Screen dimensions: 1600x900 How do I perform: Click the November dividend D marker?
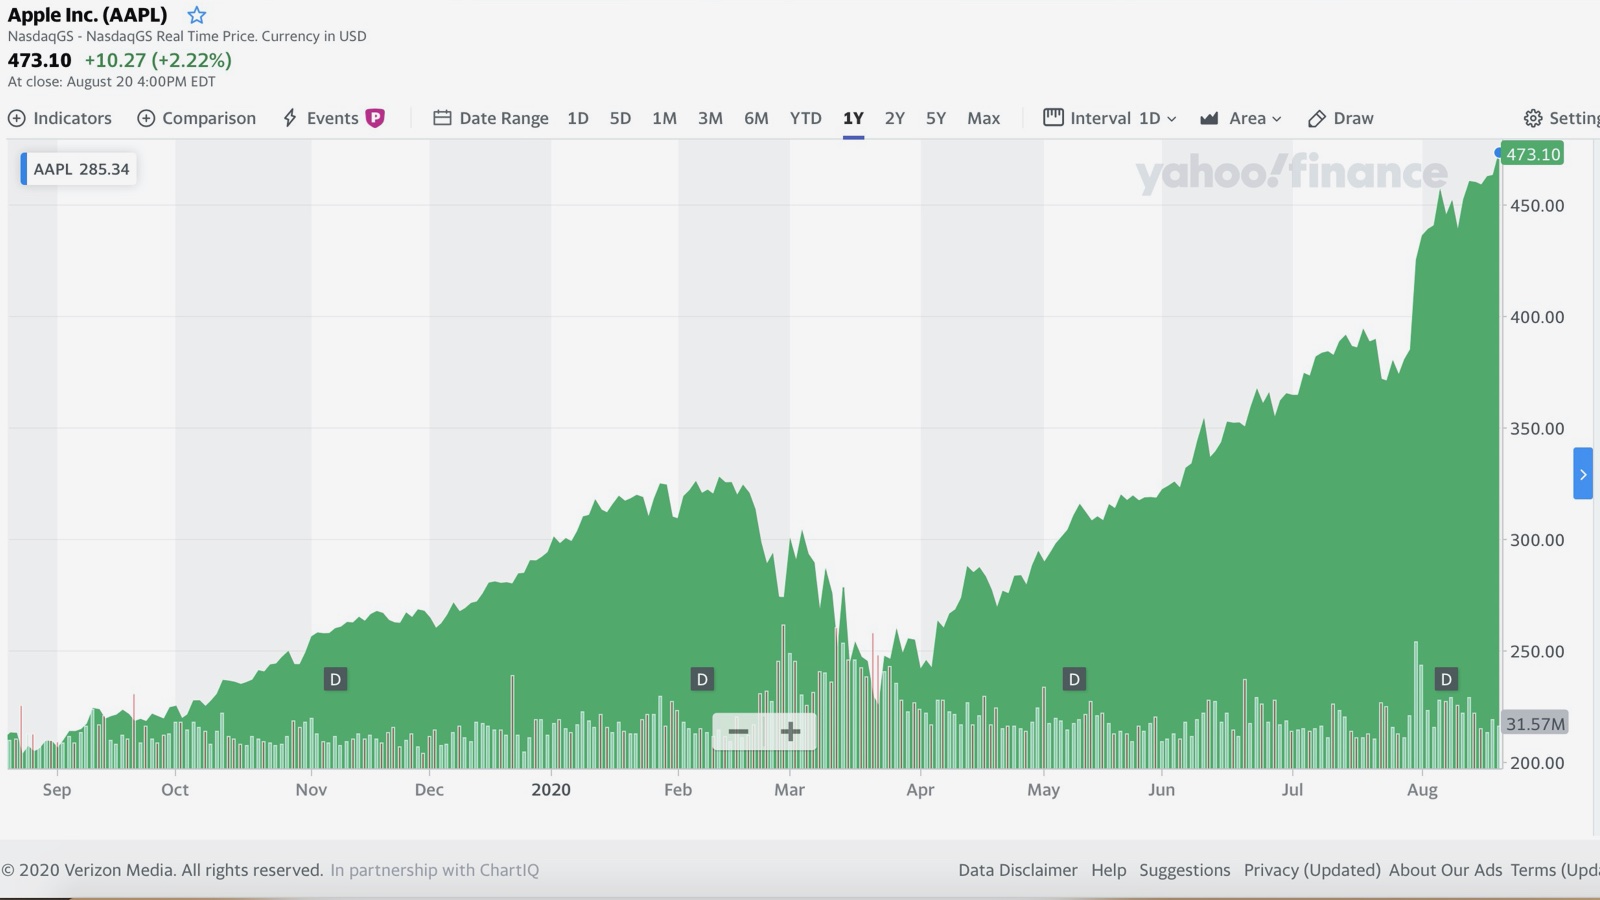point(335,680)
